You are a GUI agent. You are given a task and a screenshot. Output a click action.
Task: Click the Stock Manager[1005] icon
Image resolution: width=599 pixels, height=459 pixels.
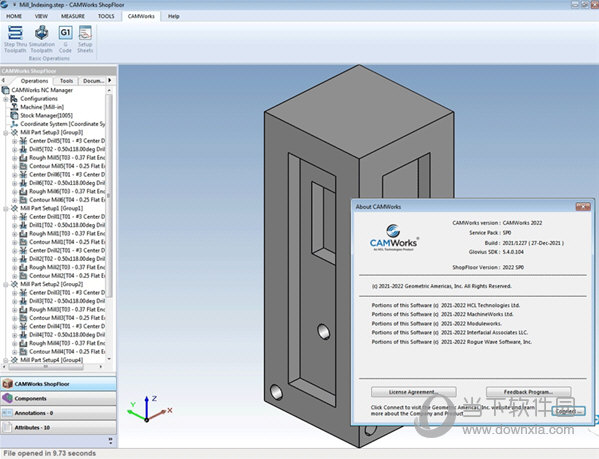point(14,115)
